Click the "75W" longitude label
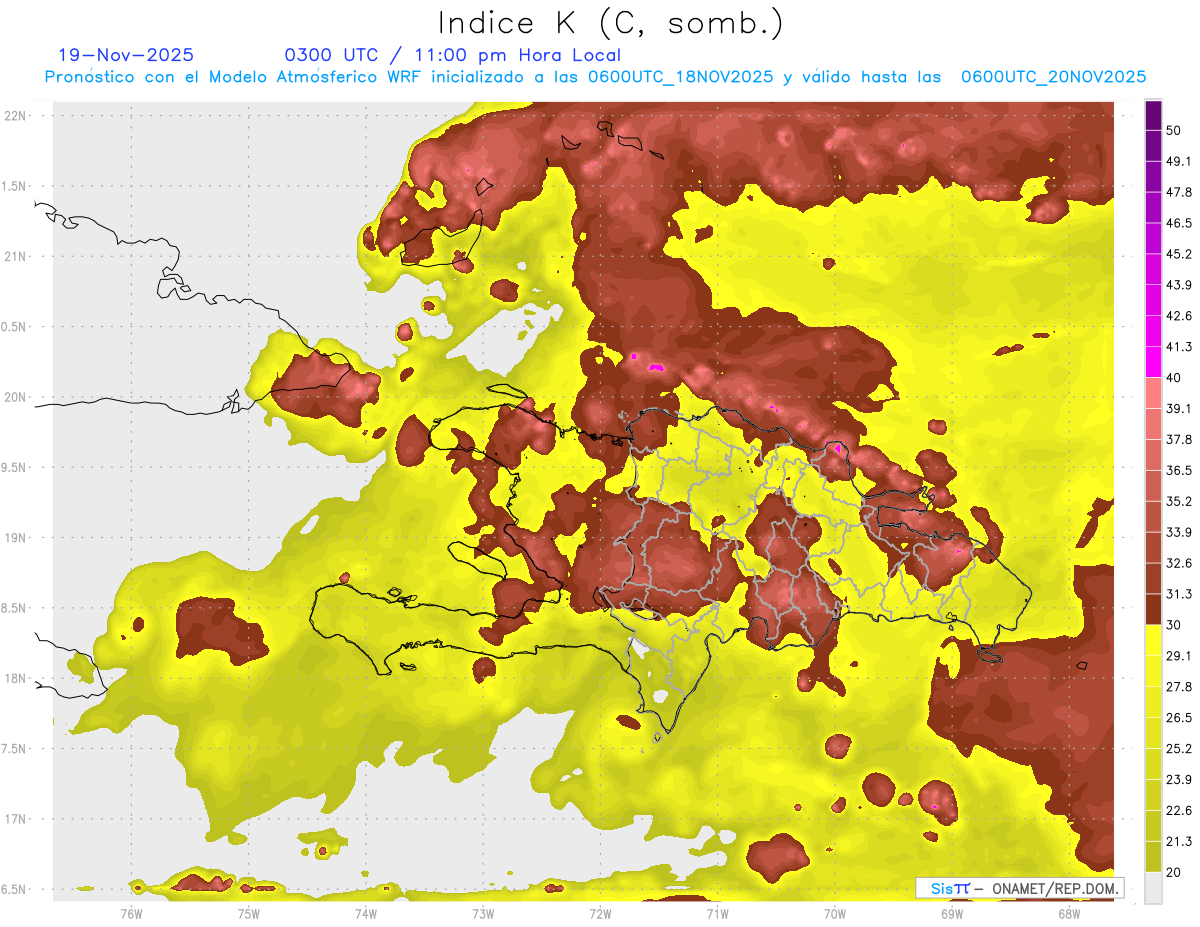1200x927 pixels. [248, 913]
